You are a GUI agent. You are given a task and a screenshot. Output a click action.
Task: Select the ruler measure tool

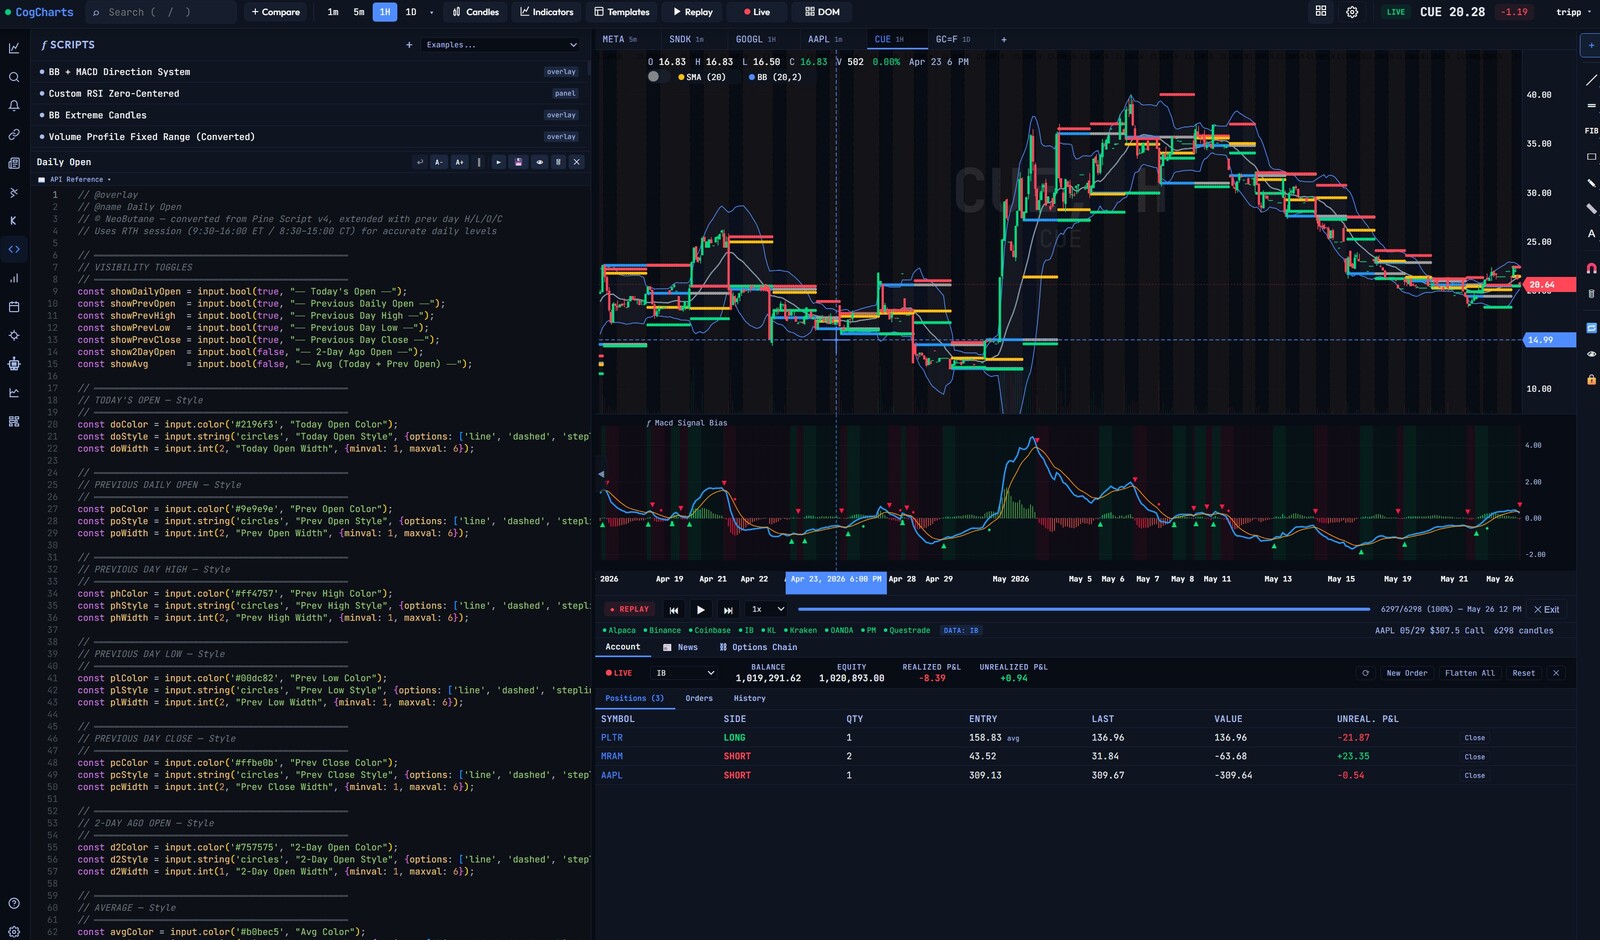click(x=1591, y=208)
